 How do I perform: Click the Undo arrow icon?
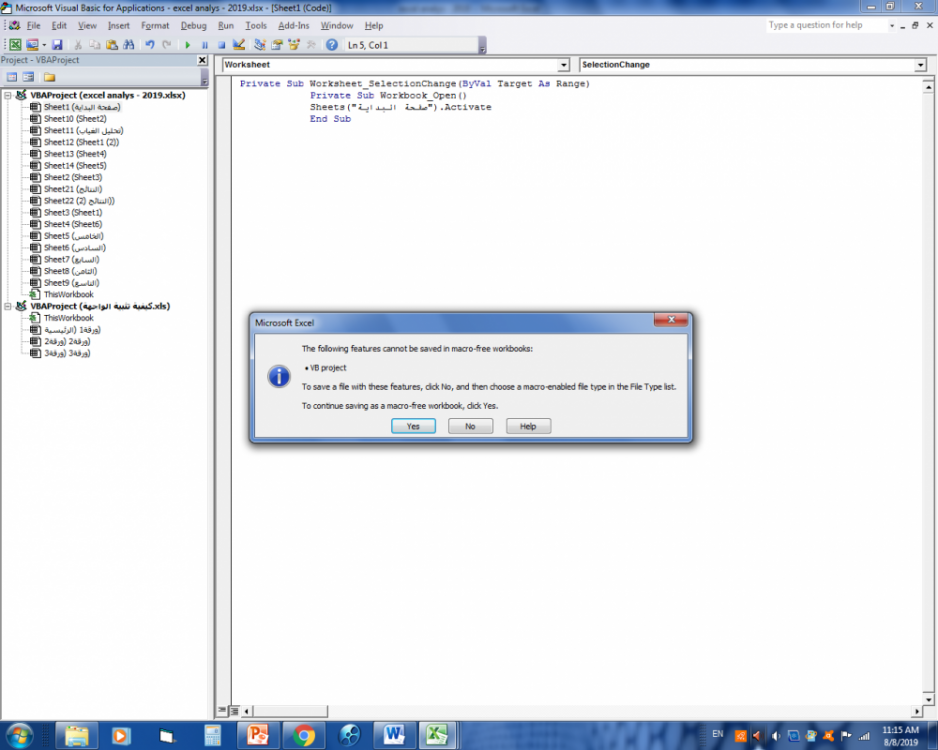tap(150, 45)
